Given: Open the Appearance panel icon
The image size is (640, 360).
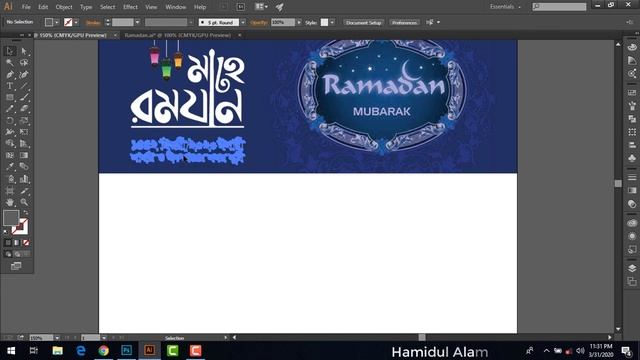Looking at the screenshot, I should click(x=632, y=236).
